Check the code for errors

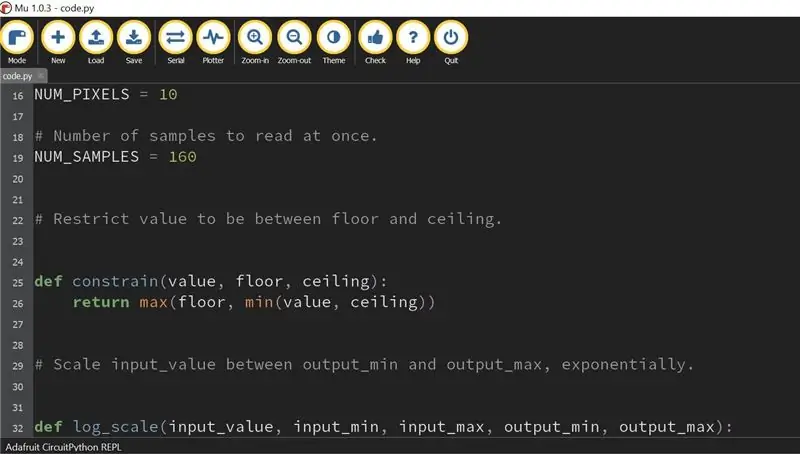click(376, 42)
